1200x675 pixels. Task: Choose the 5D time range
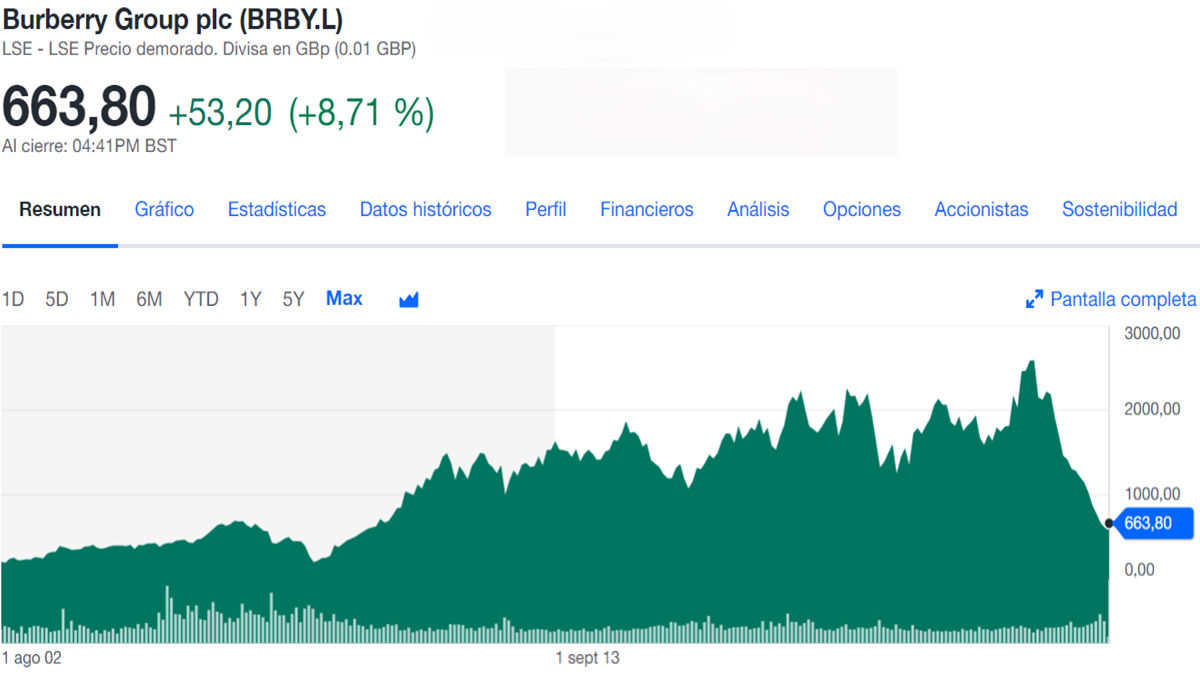point(57,299)
